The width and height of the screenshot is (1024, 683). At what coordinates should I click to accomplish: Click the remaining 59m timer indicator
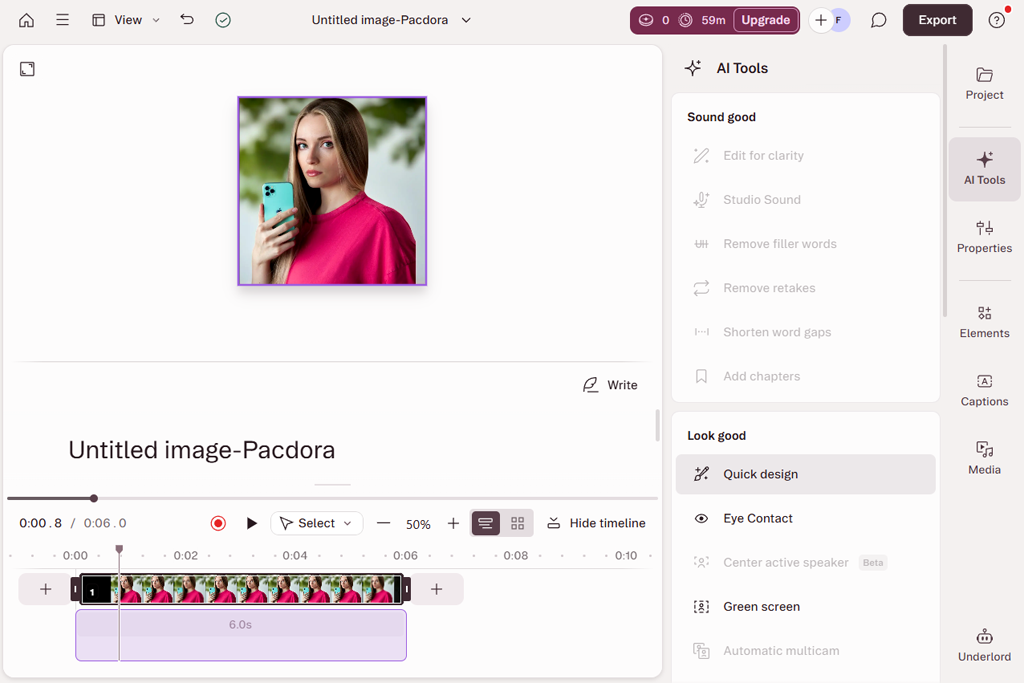(703, 20)
